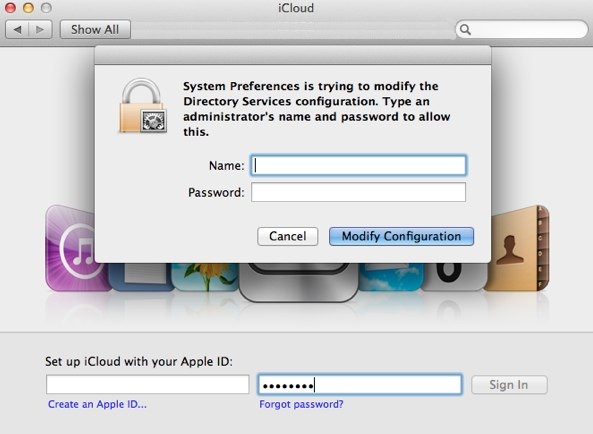The height and width of the screenshot is (434, 593).
Task: Click the Apple ID email field
Action: pos(147,384)
